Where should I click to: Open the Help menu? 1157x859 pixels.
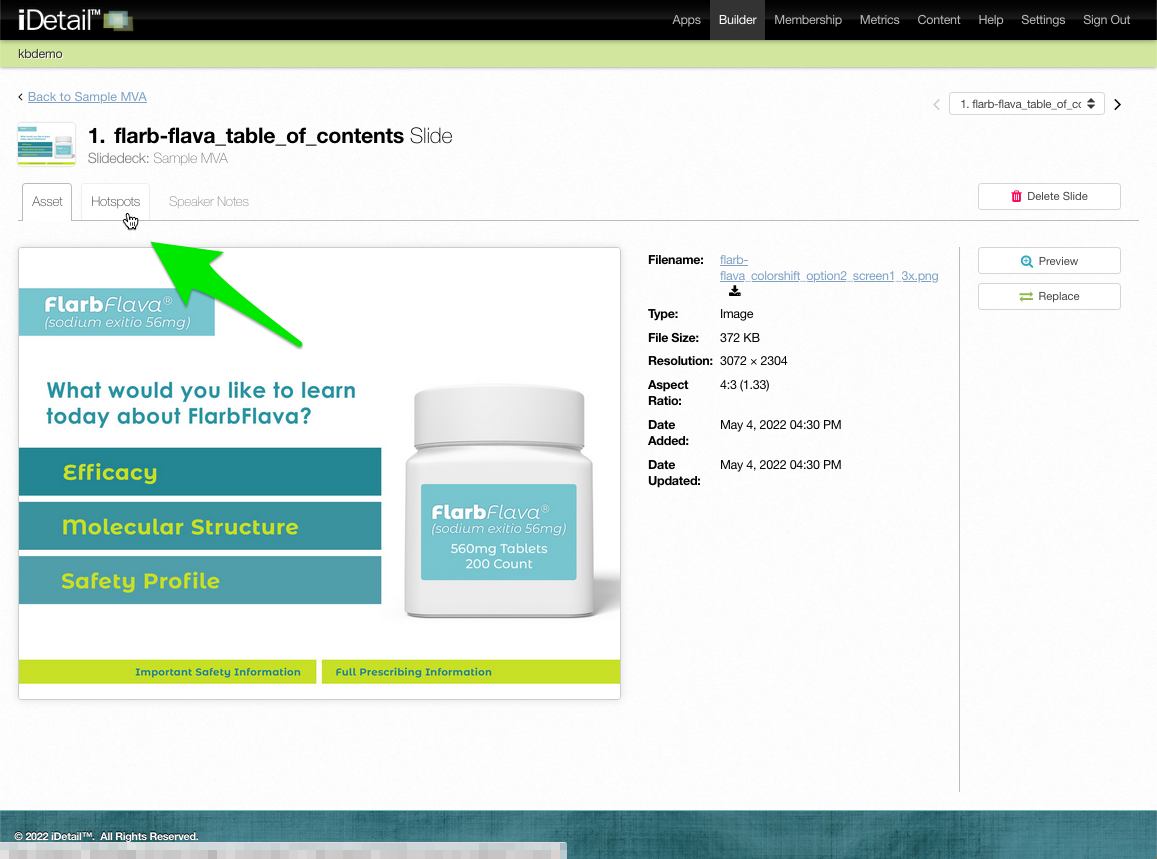(990, 20)
